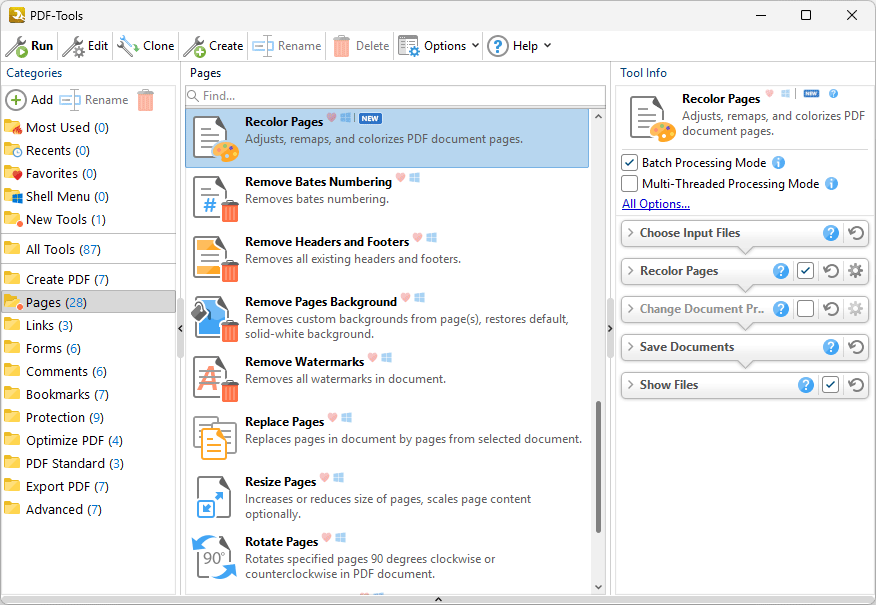The width and height of the screenshot is (876, 605).
Task: Click the heart icon beside Remove Watermarks
Action: pos(372,357)
